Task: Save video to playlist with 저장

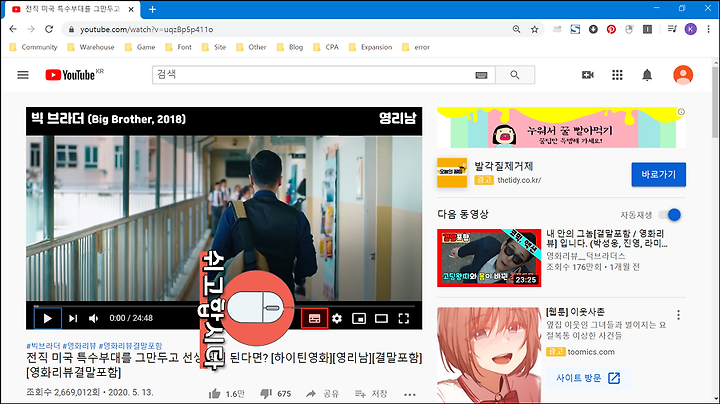Action: [371, 393]
